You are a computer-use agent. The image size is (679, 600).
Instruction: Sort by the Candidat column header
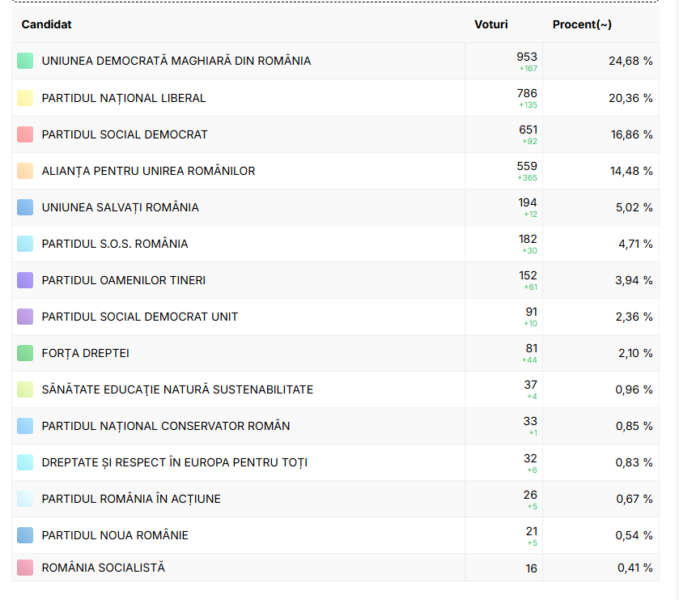click(x=46, y=24)
